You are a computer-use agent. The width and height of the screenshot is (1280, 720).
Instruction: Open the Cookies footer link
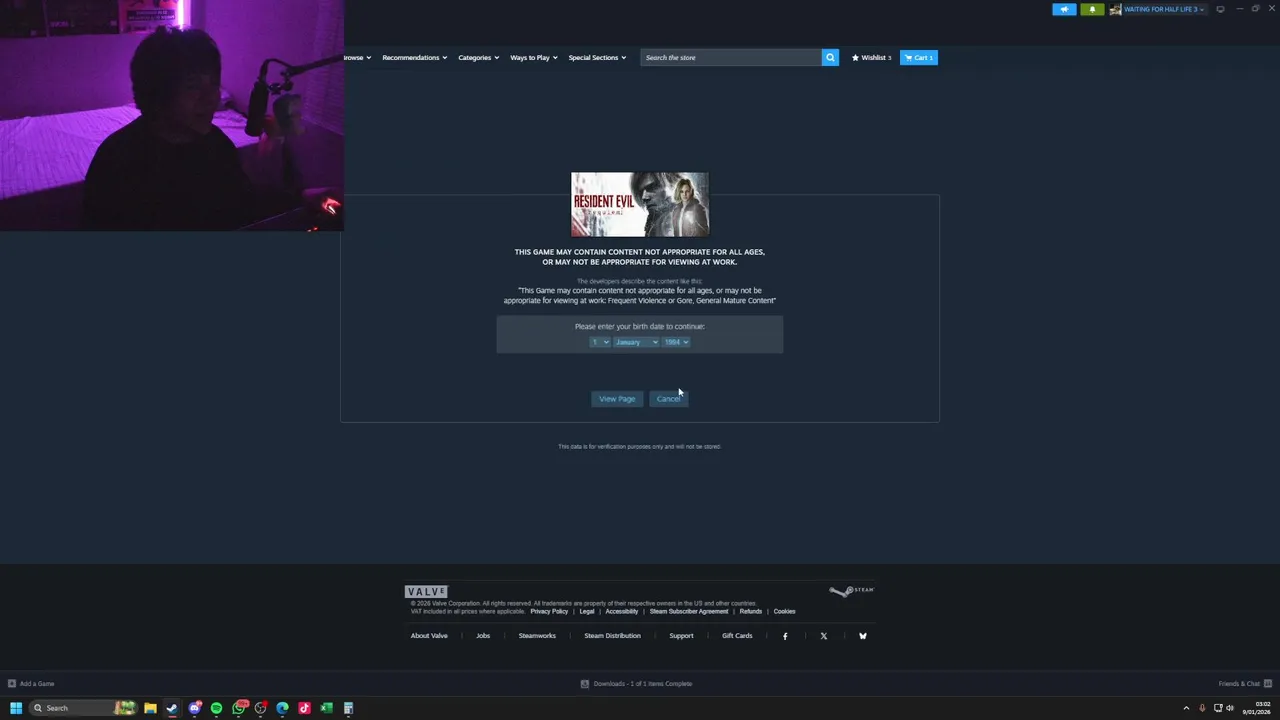coord(784,611)
